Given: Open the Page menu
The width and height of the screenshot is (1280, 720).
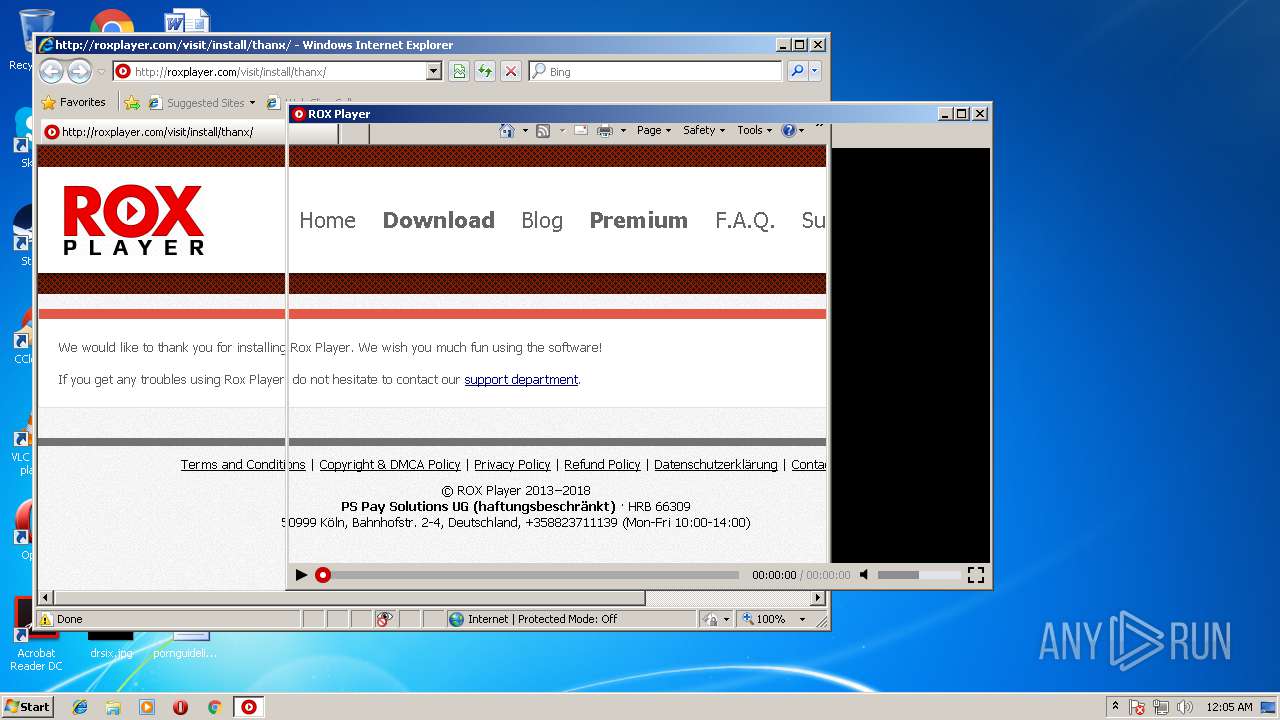Looking at the screenshot, I should (654, 130).
